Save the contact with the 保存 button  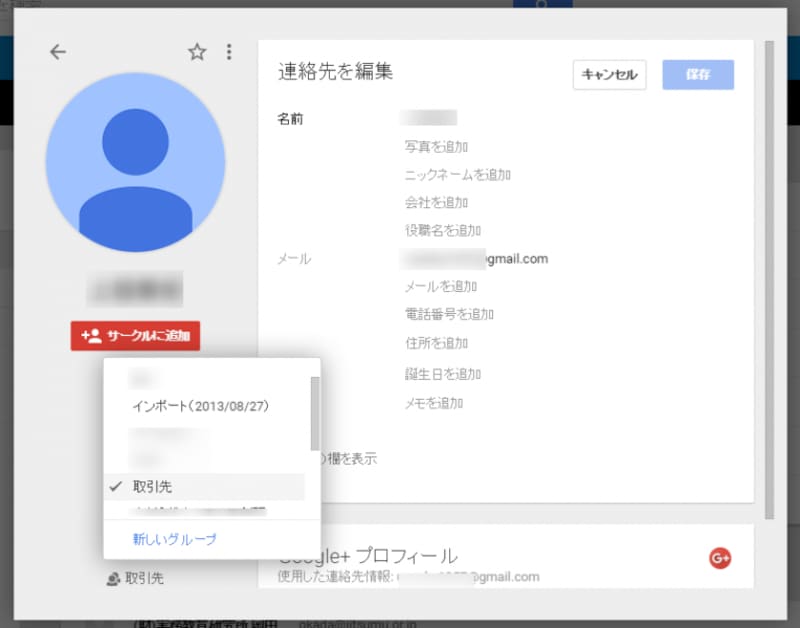(697, 75)
